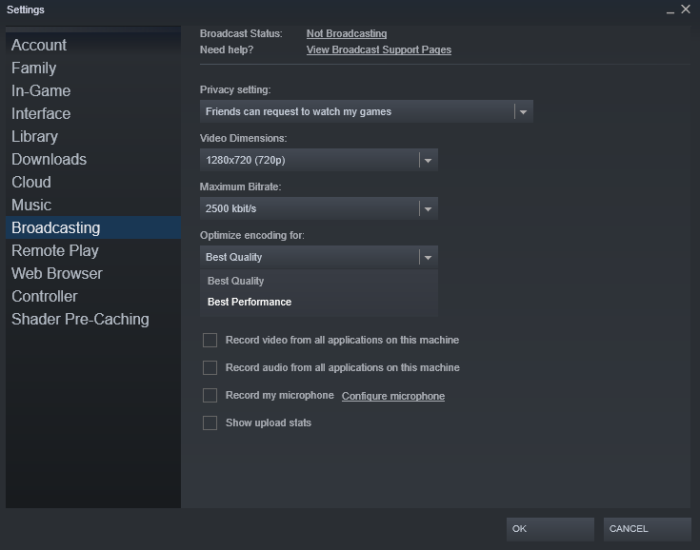Switch to Downloads settings
700x550 pixels.
click(93, 159)
